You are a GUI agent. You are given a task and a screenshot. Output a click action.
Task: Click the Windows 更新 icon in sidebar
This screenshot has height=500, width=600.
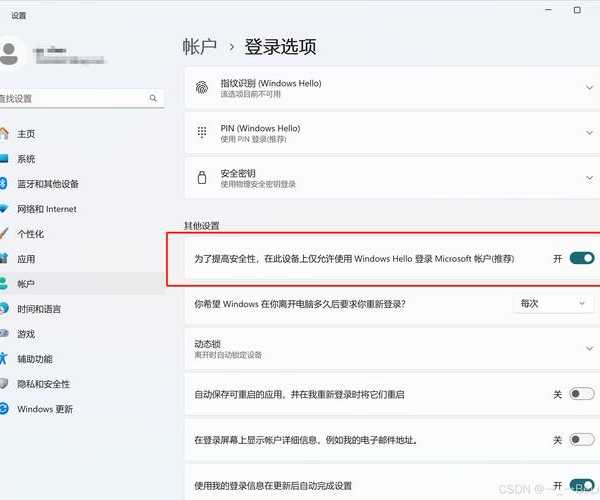pos(4,409)
